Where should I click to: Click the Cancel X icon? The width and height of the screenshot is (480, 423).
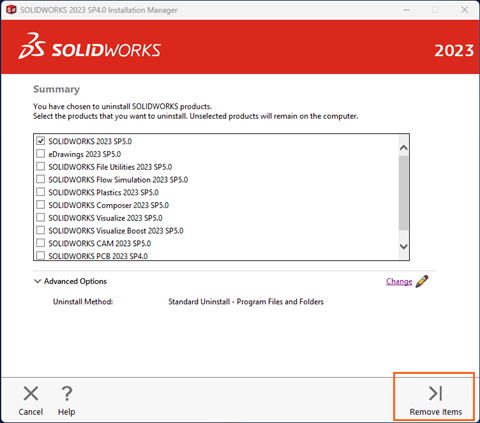click(x=31, y=393)
